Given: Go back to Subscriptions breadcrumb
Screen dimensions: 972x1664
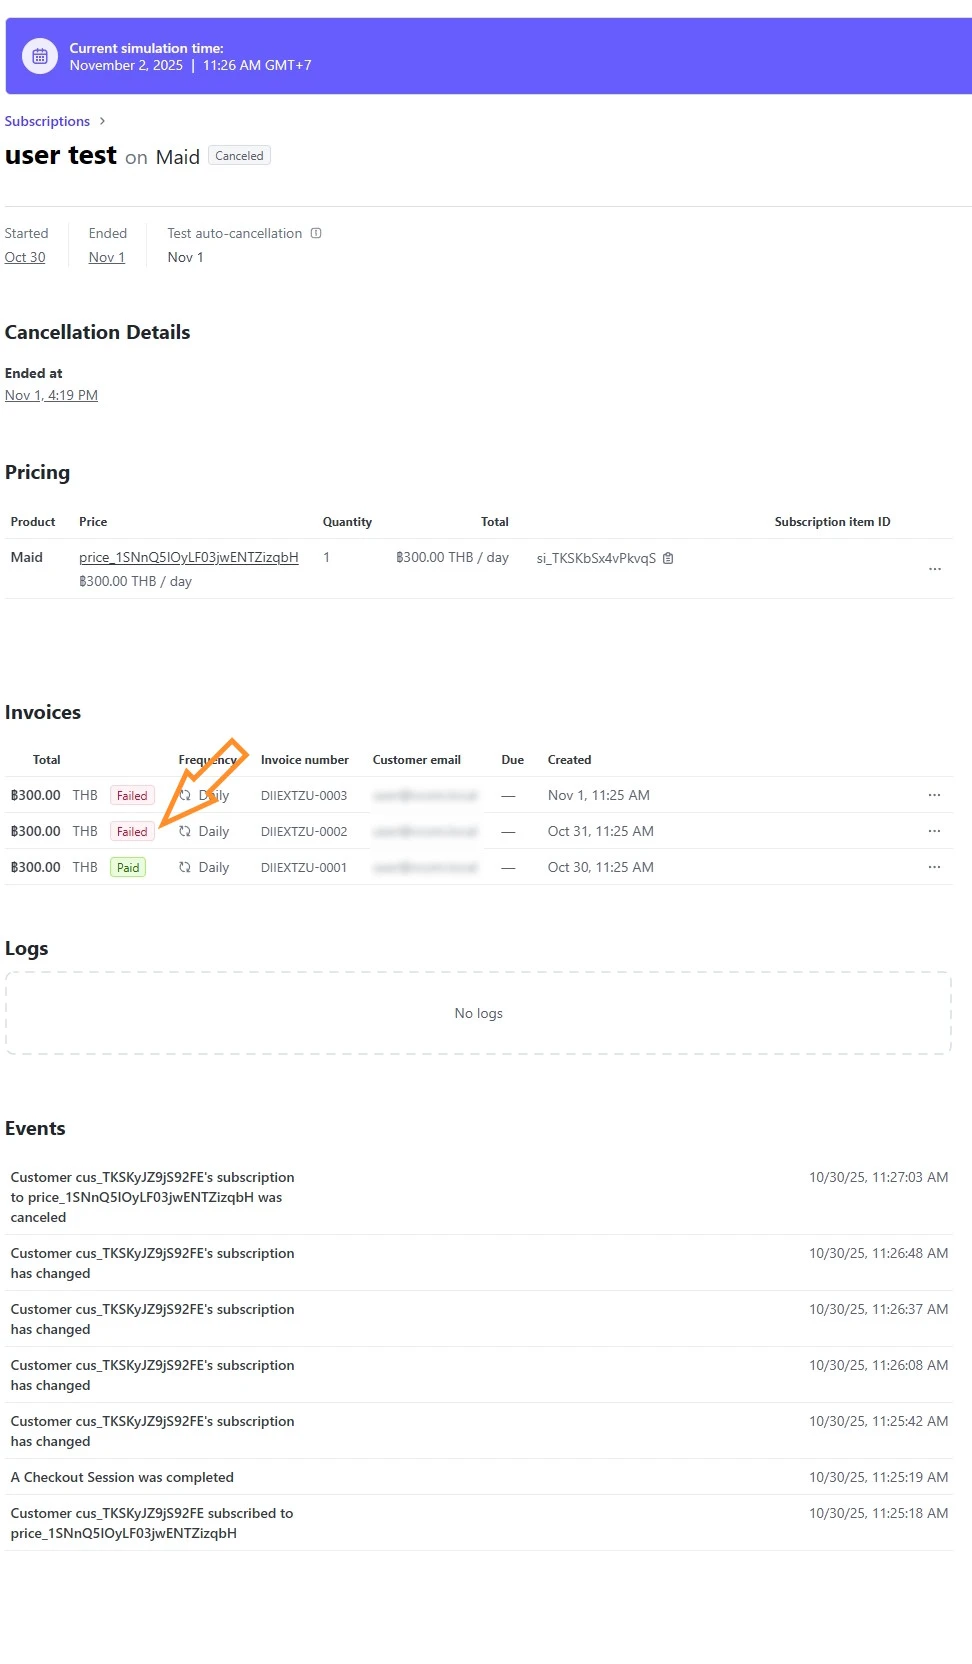Looking at the screenshot, I should point(47,121).
